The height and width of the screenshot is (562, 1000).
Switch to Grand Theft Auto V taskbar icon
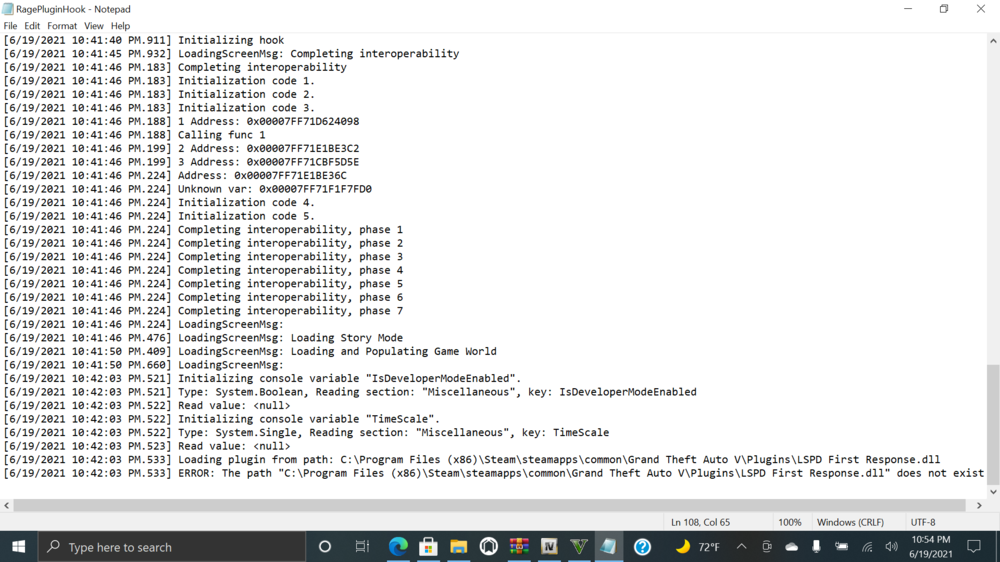tap(579, 547)
